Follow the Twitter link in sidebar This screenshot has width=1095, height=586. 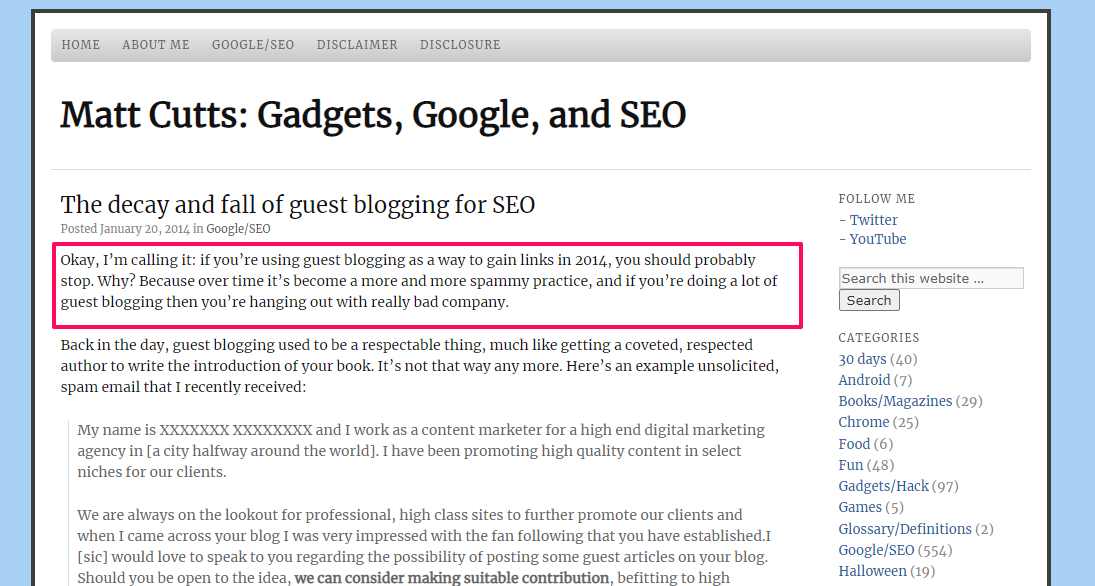[x=873, y=220]
